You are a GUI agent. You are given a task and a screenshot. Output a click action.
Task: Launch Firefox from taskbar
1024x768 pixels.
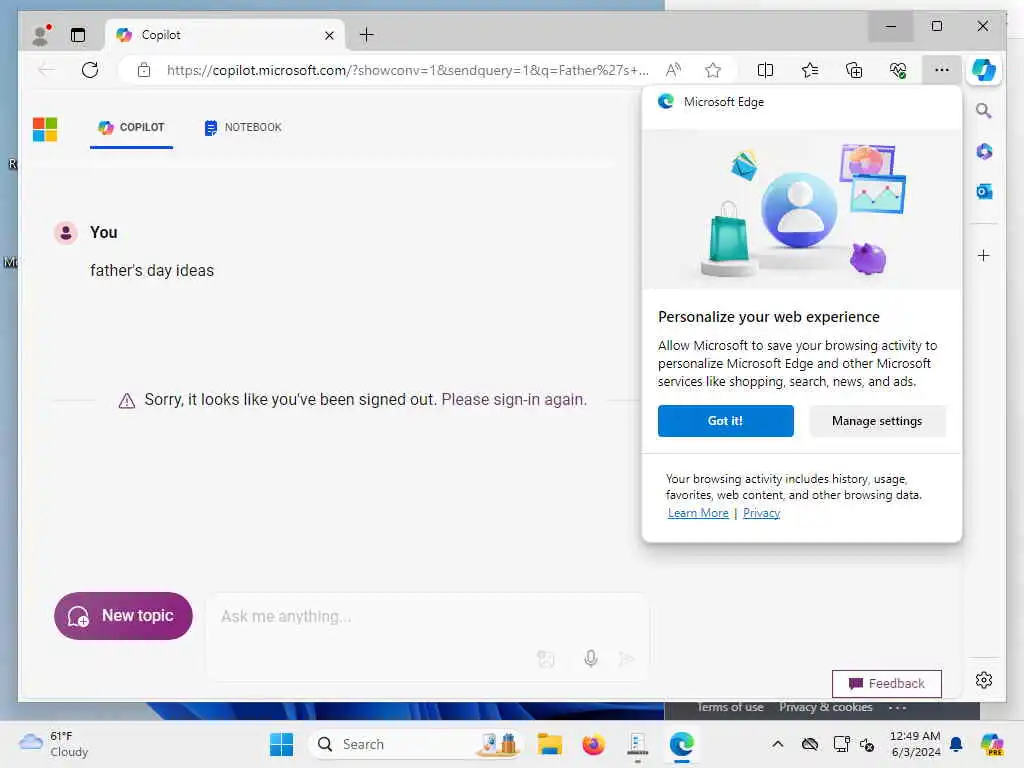pyautogui.click(x=593, y=744)
